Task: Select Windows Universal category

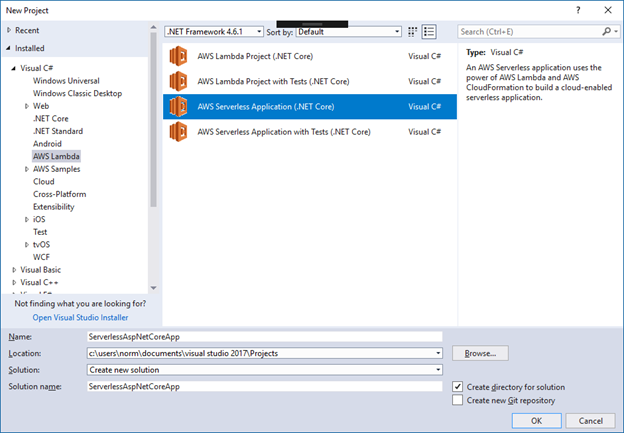Action: pyautogui.click(x=66, y=80)
